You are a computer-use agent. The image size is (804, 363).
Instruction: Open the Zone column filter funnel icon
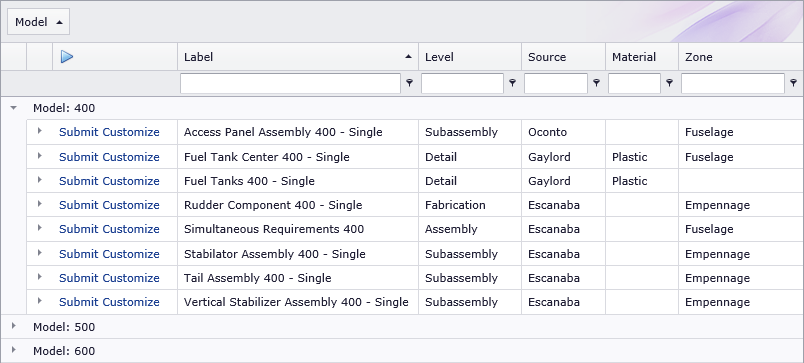click(793, 83)
